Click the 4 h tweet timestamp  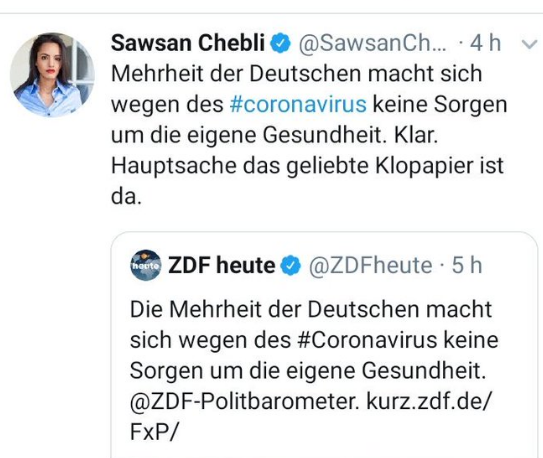486,43
